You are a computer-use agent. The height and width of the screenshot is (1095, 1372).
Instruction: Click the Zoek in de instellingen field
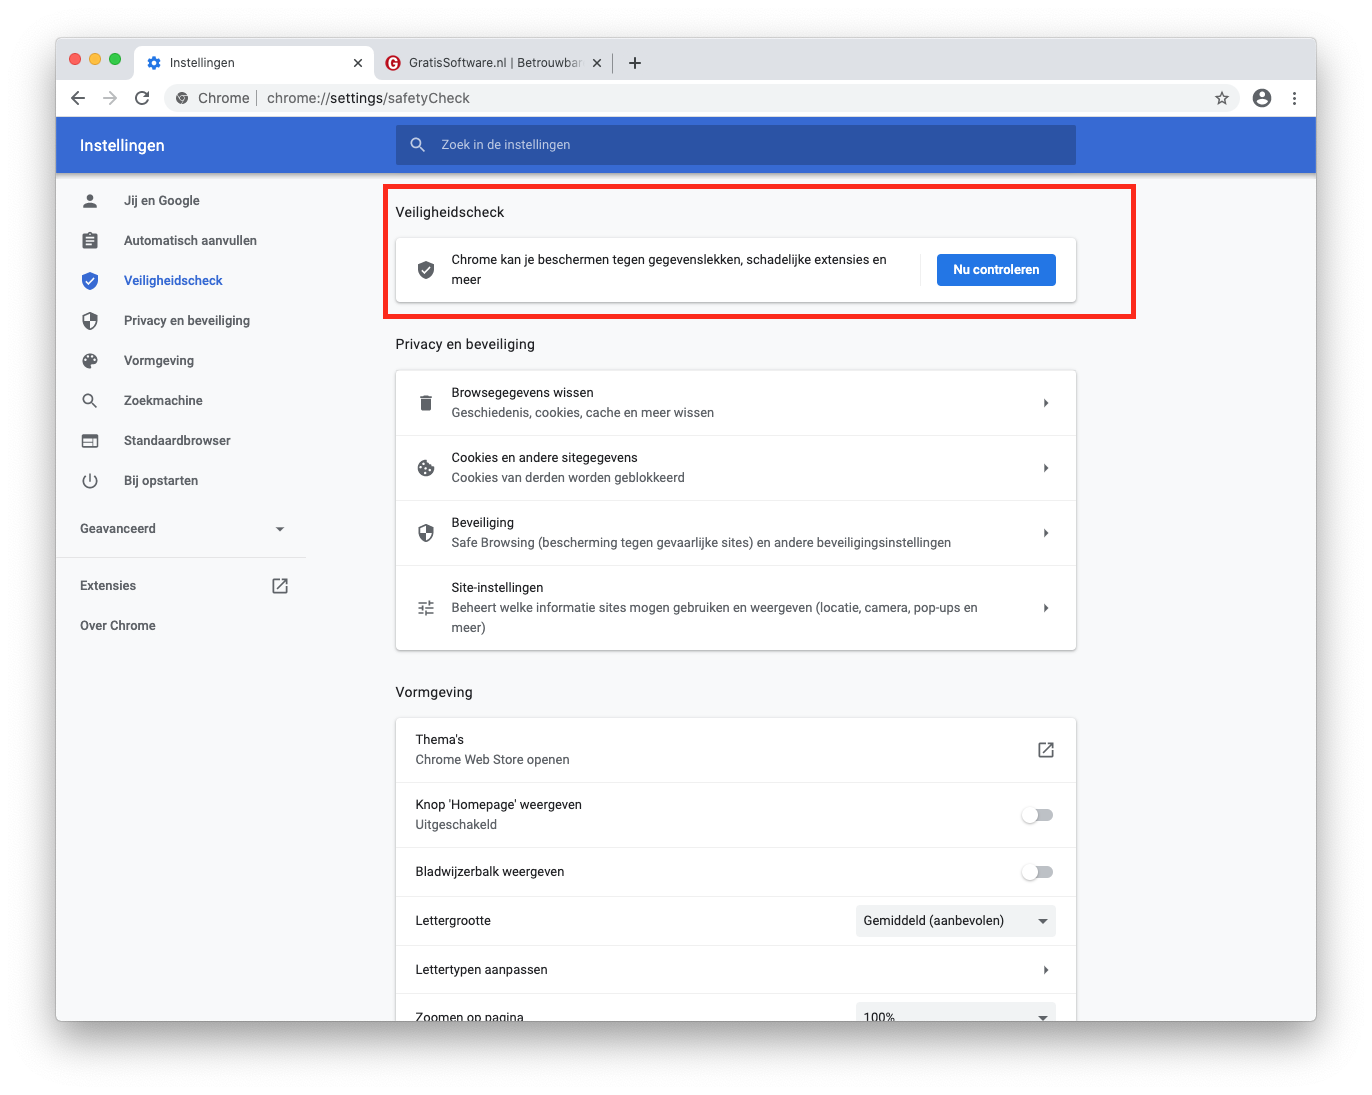(735, 145)
